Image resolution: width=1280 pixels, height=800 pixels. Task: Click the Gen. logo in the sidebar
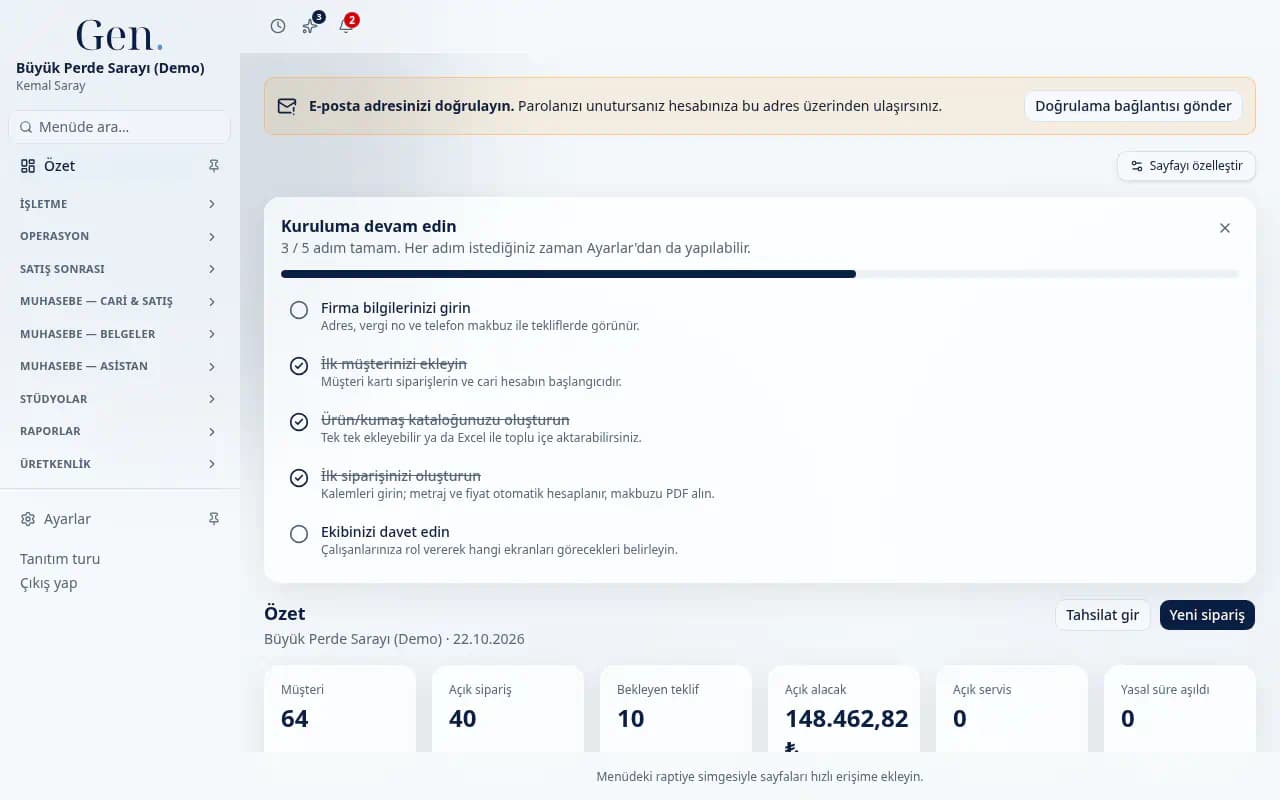click(120, 36)
